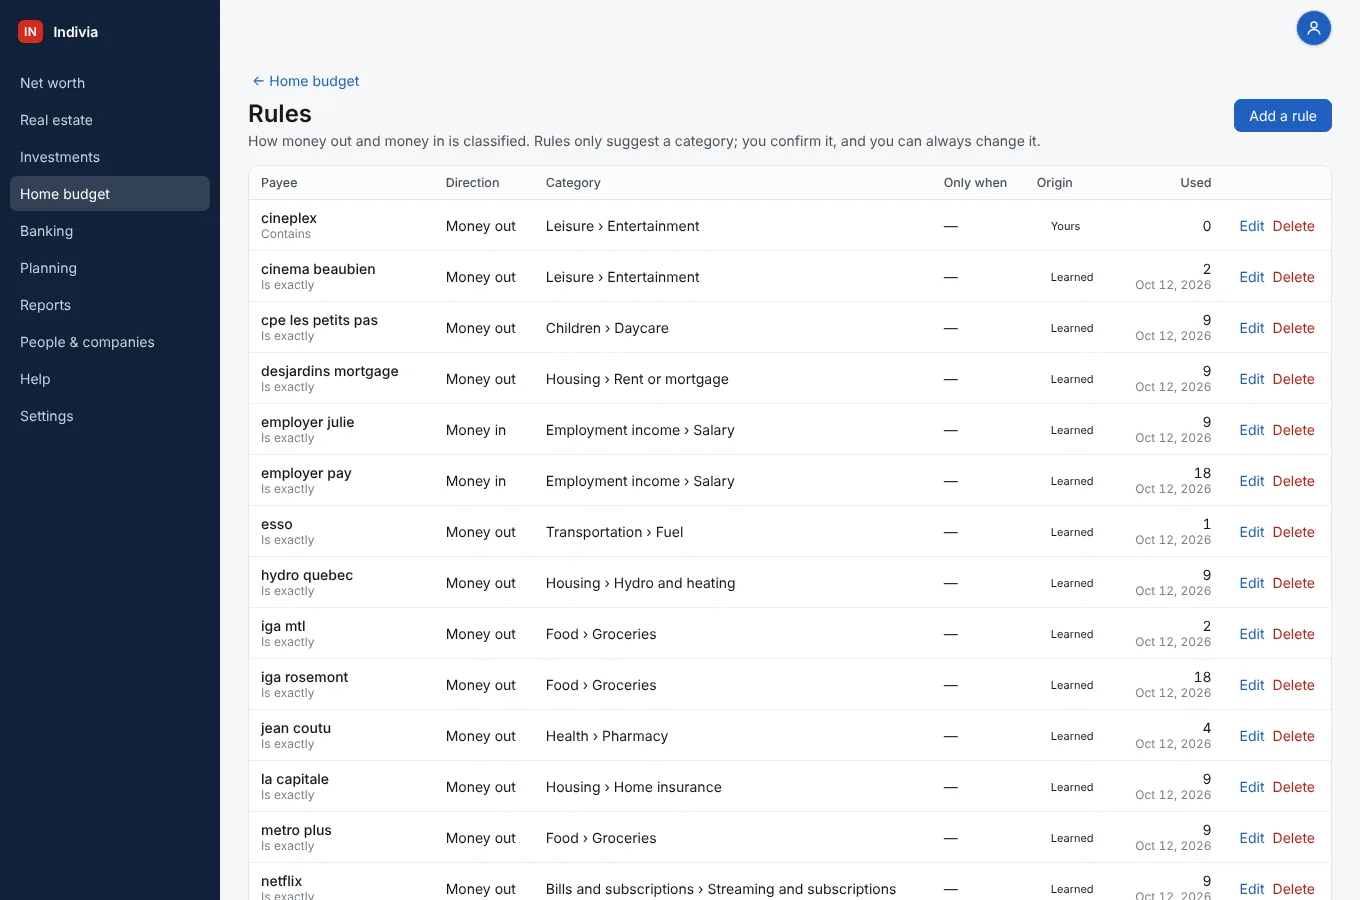The height and width of the screenshot is (900, 1360).
Task: Edit the desjardins mortgage rule
Action: pos(1252,379)
